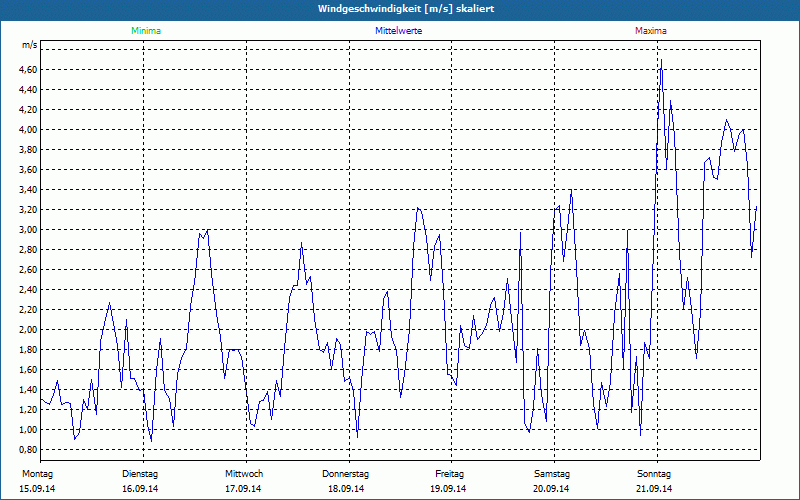The width and height of the screenshot is (800, 500).
Task: Click the 1,80 y-axis value
Action: click(29, 349)
